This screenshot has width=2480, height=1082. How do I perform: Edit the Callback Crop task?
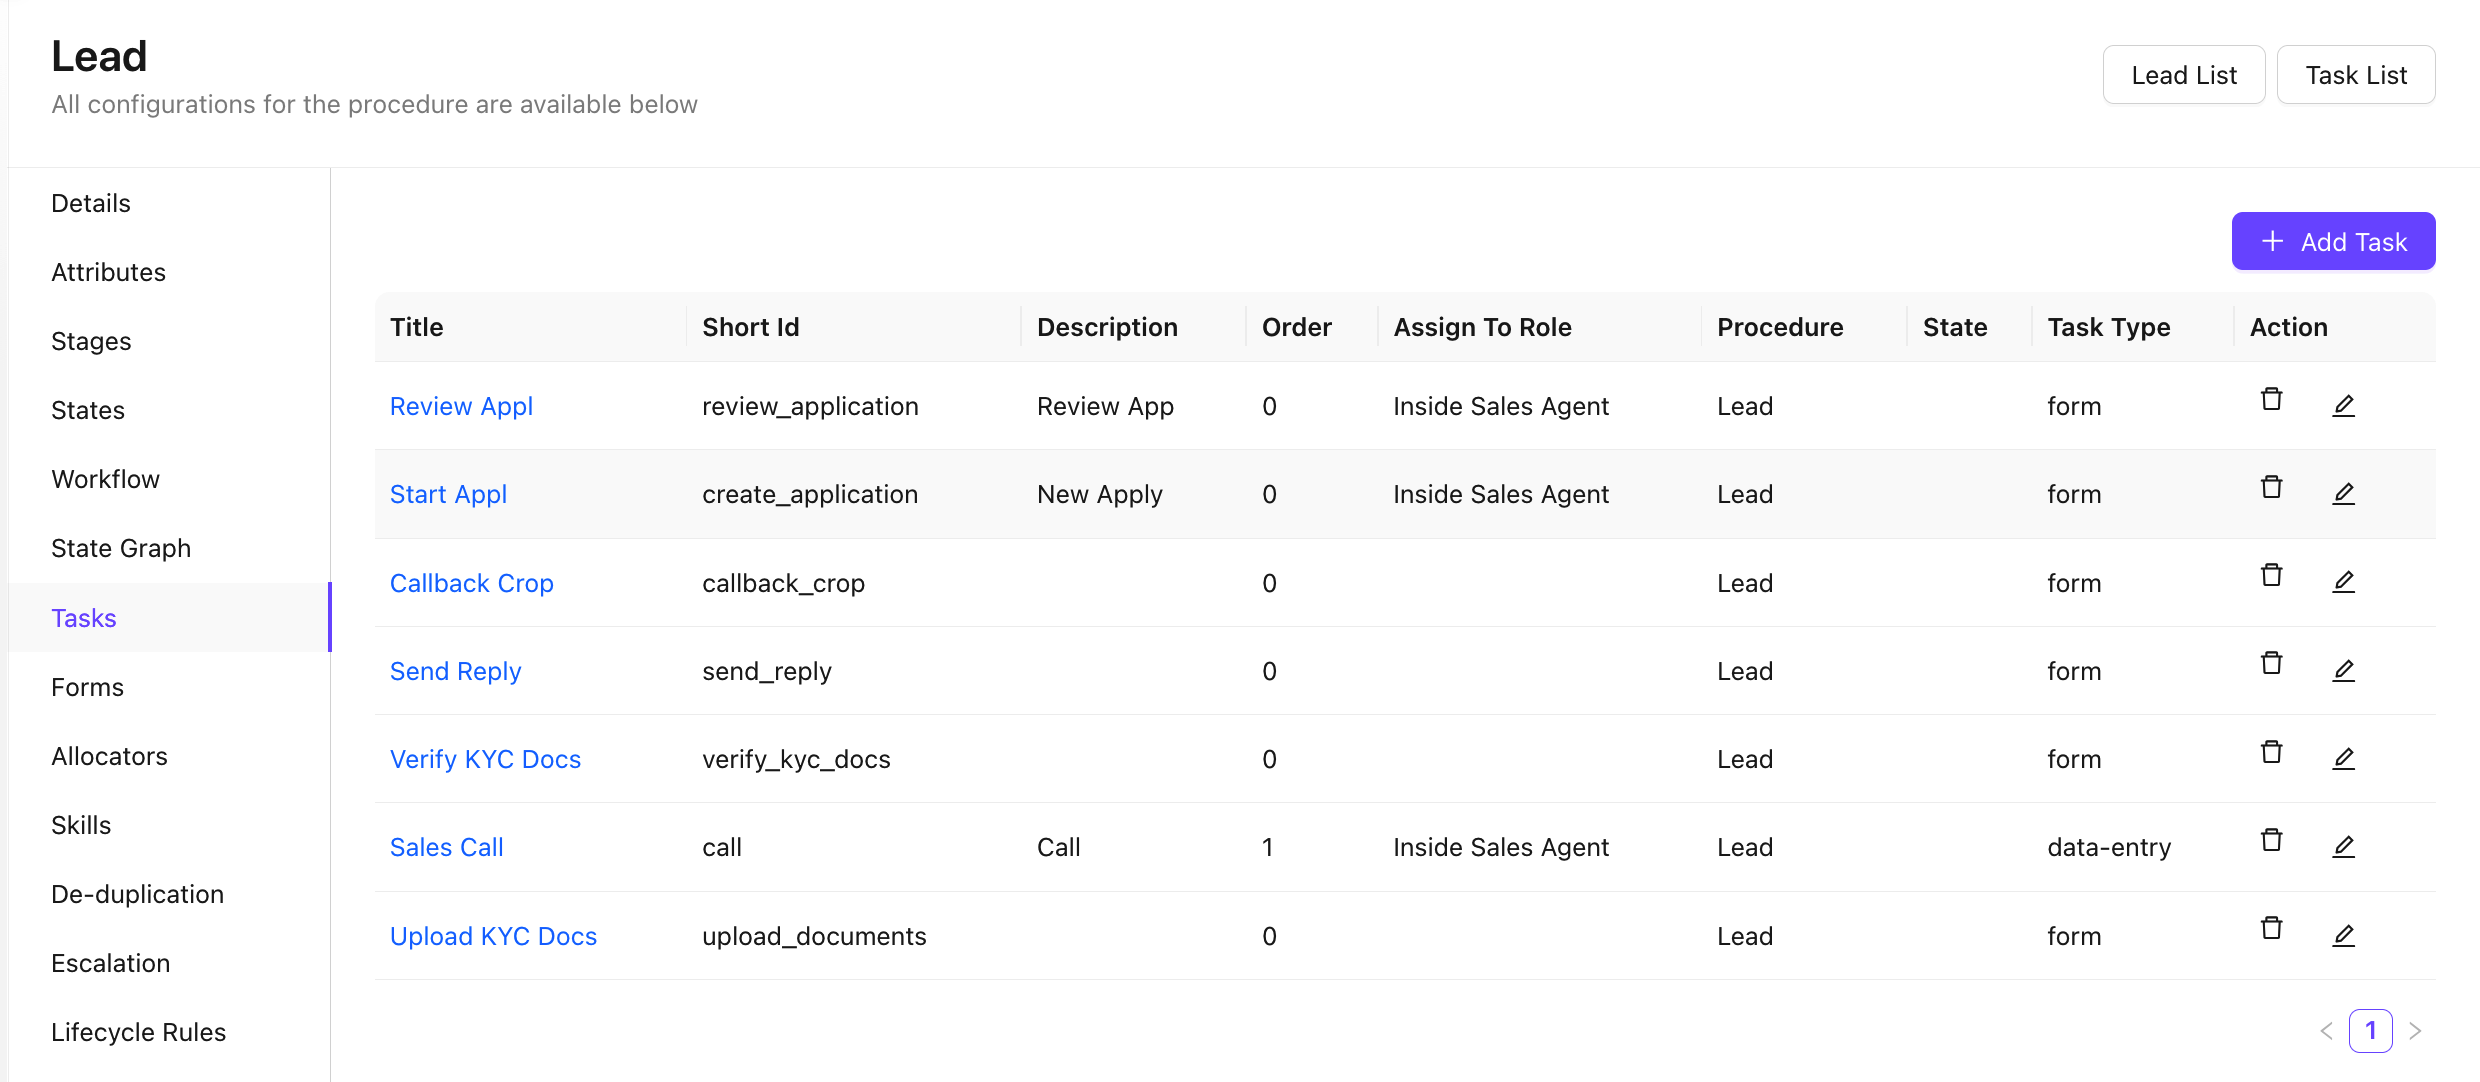2343,582
